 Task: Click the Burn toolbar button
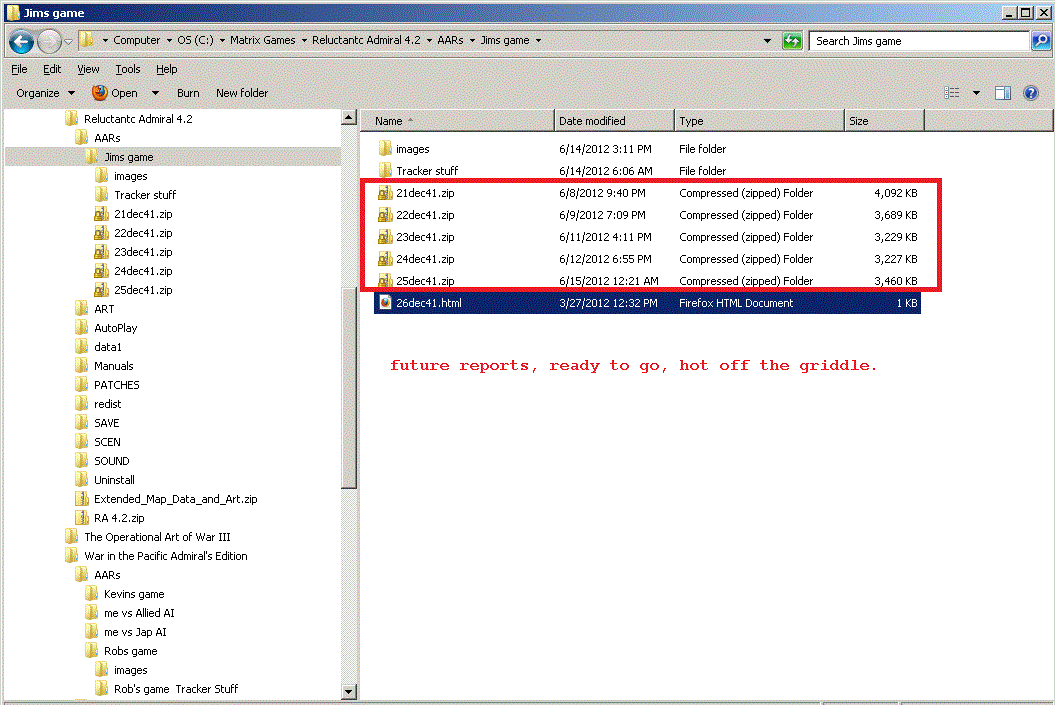tap(188, 93)
